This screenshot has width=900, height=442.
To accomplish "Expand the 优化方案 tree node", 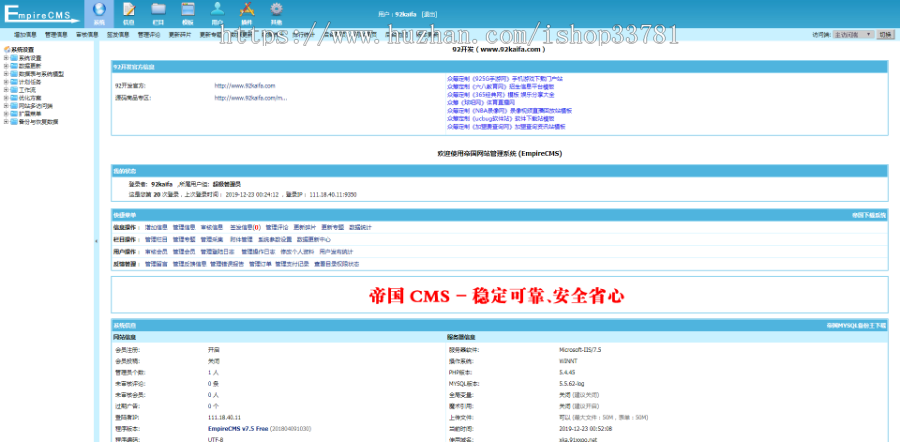I will [x=6, y=98].
